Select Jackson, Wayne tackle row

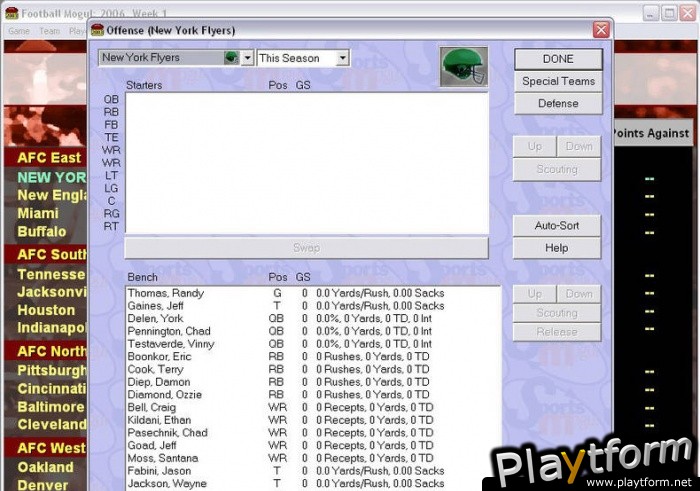(312, 483)
